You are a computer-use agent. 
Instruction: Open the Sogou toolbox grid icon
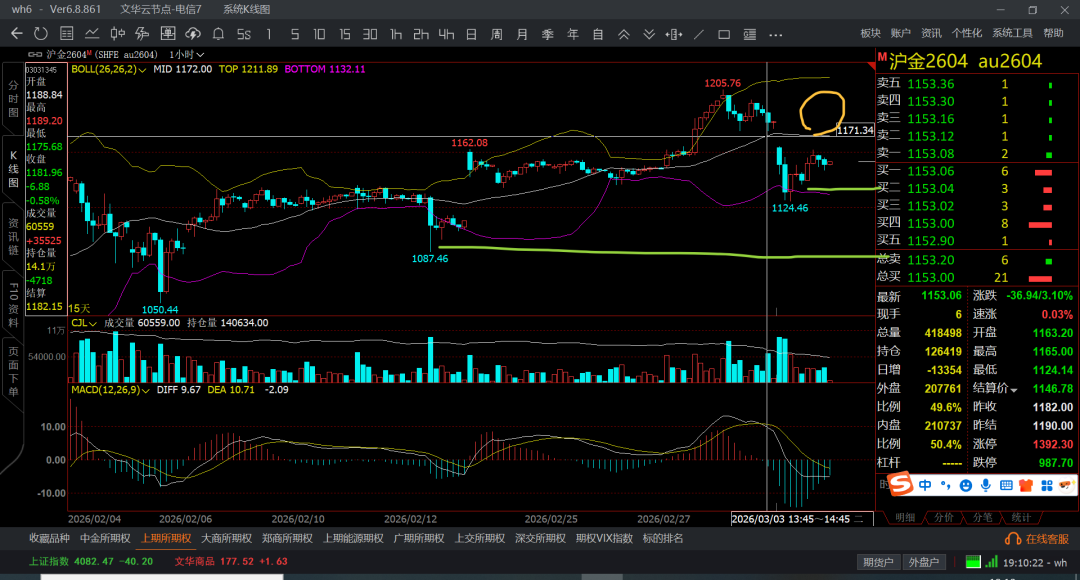pyautogui.click(x=1047, y=486)
